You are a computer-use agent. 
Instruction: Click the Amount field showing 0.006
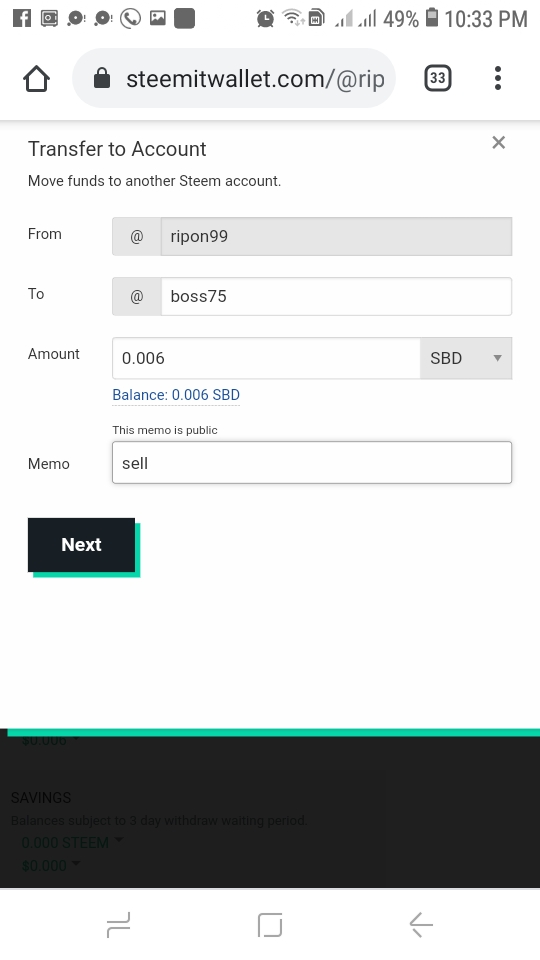[266, 358]
